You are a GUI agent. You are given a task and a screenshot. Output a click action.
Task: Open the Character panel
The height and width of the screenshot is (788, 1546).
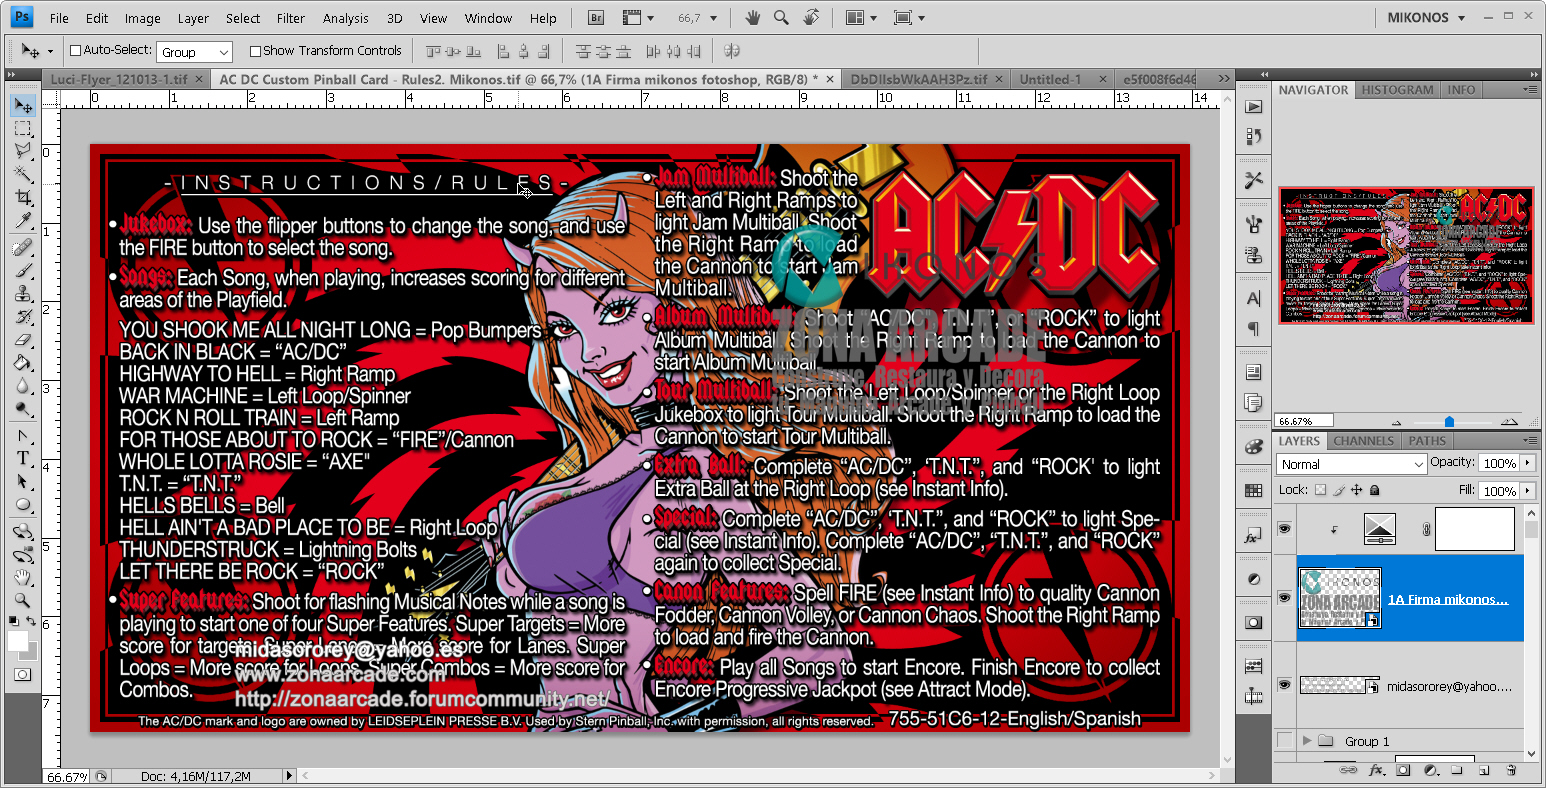tap(1253, 298)
